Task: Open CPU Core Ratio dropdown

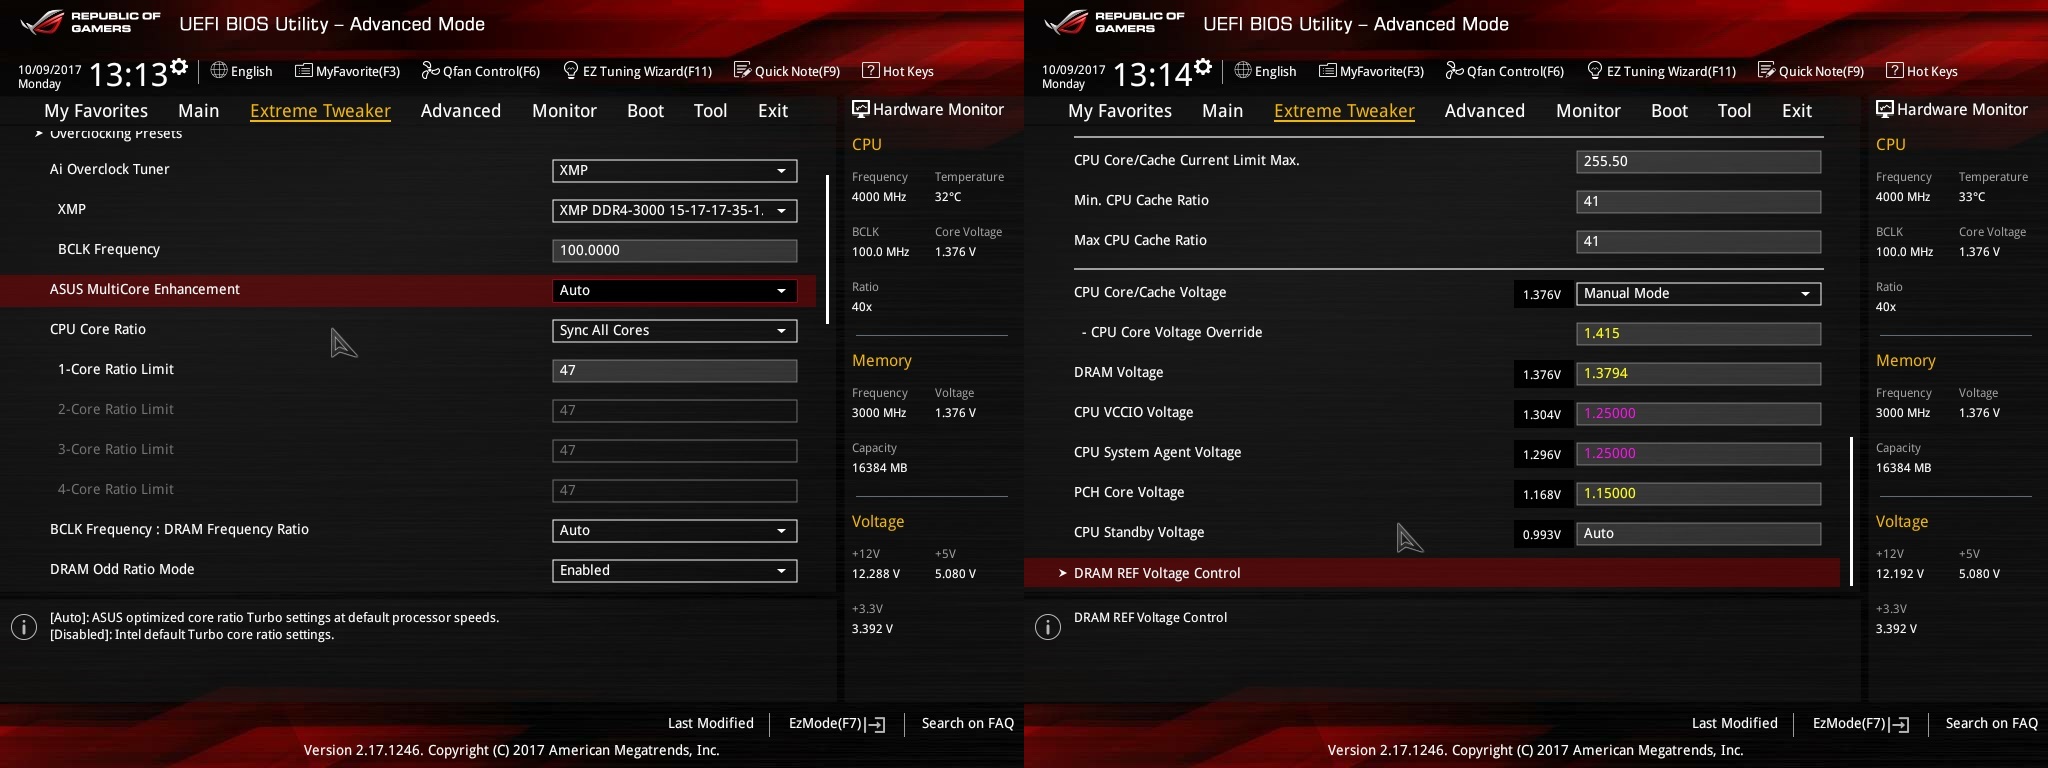Action: pyautogui.click(x=674, y=331)
